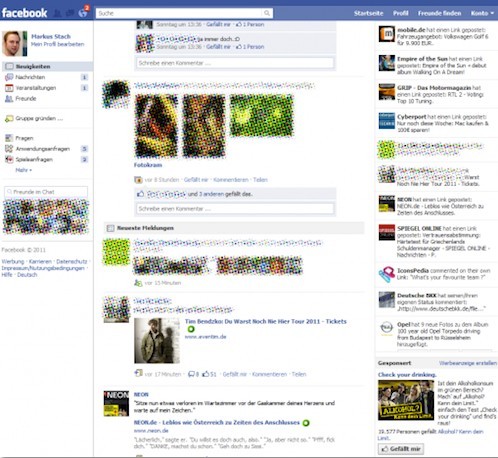
Task: Click Nachrichten icon in sidebar
Action: (9, 77)
